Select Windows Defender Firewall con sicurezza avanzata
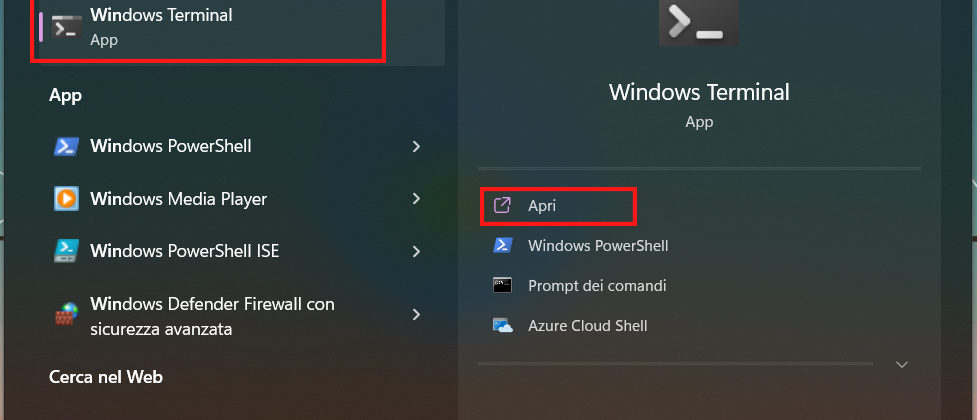The image size is (977, 420). point(212,316)
